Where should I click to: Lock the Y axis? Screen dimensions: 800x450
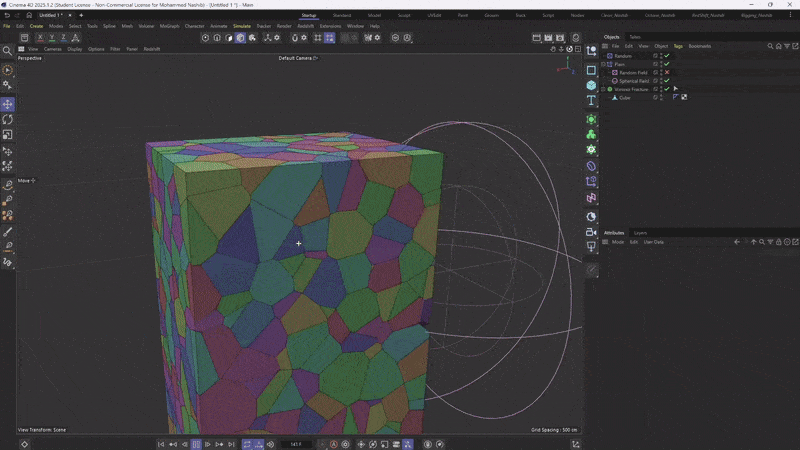click(x=52, y=38)
